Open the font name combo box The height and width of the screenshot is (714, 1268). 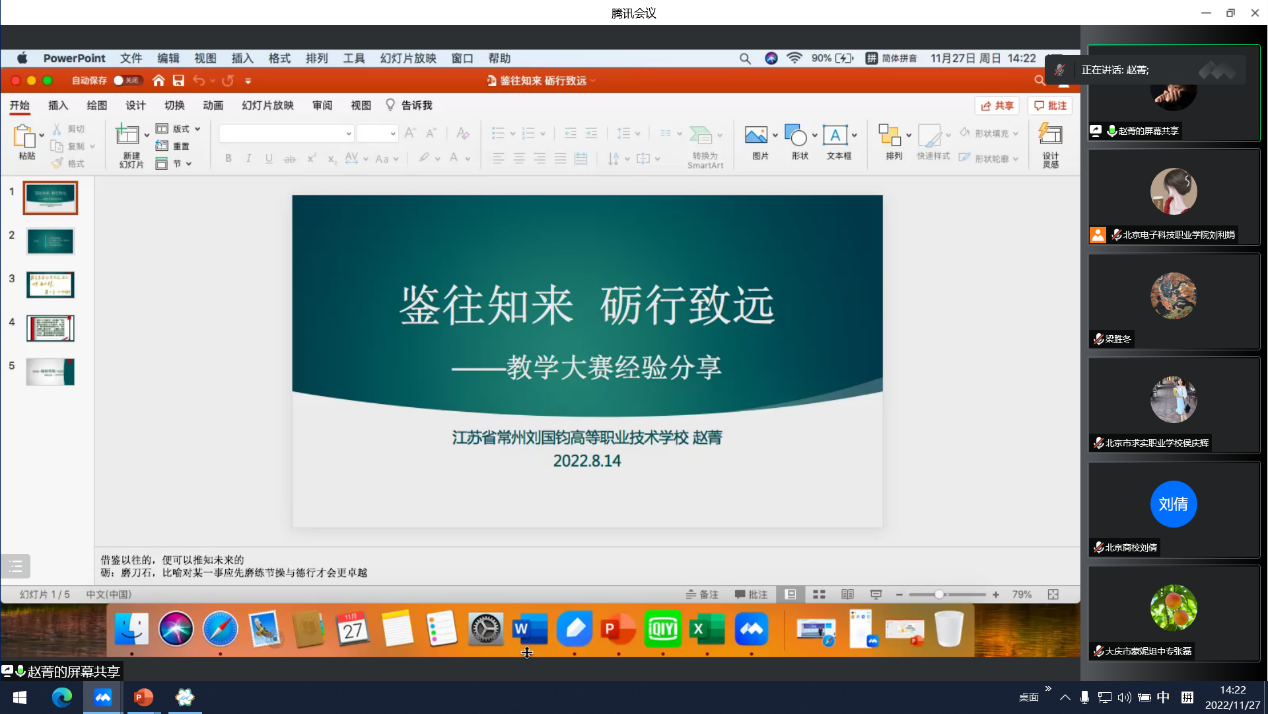tap(286, 133)
